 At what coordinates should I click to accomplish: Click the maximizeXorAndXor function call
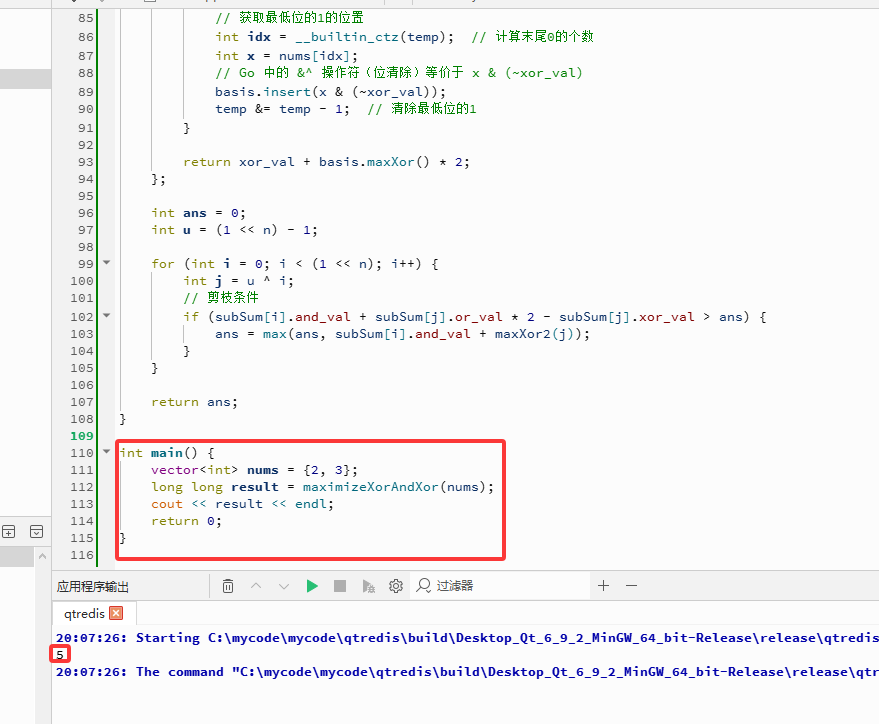[x=370, y=487]
